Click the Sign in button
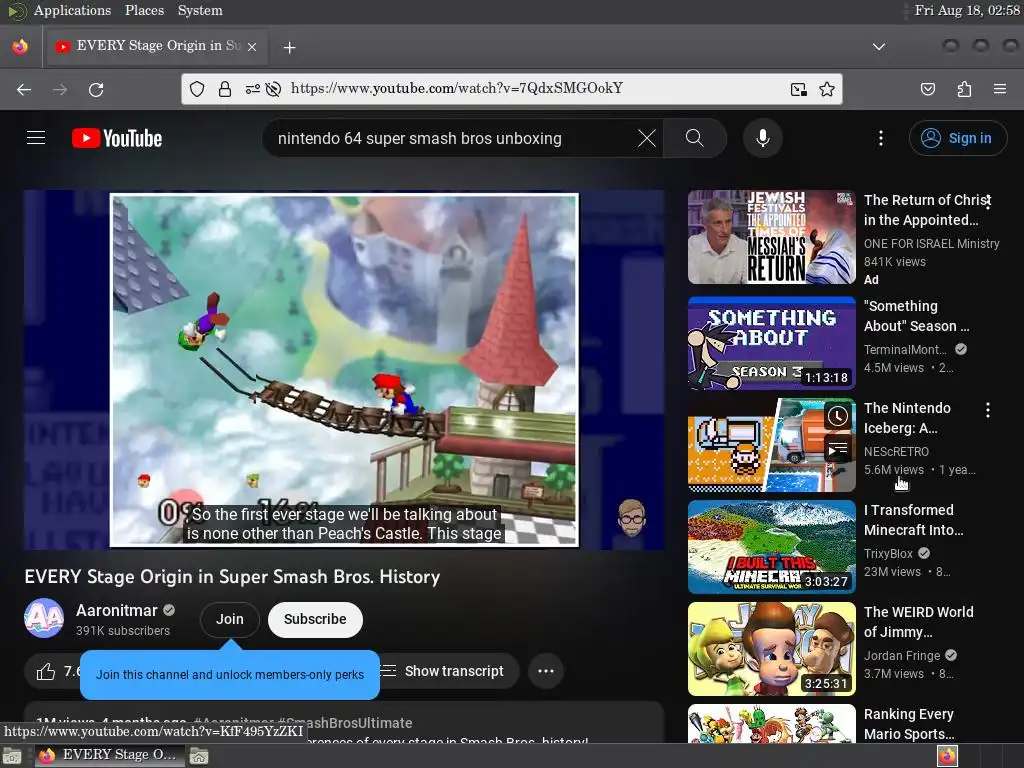 coord(957,138)
